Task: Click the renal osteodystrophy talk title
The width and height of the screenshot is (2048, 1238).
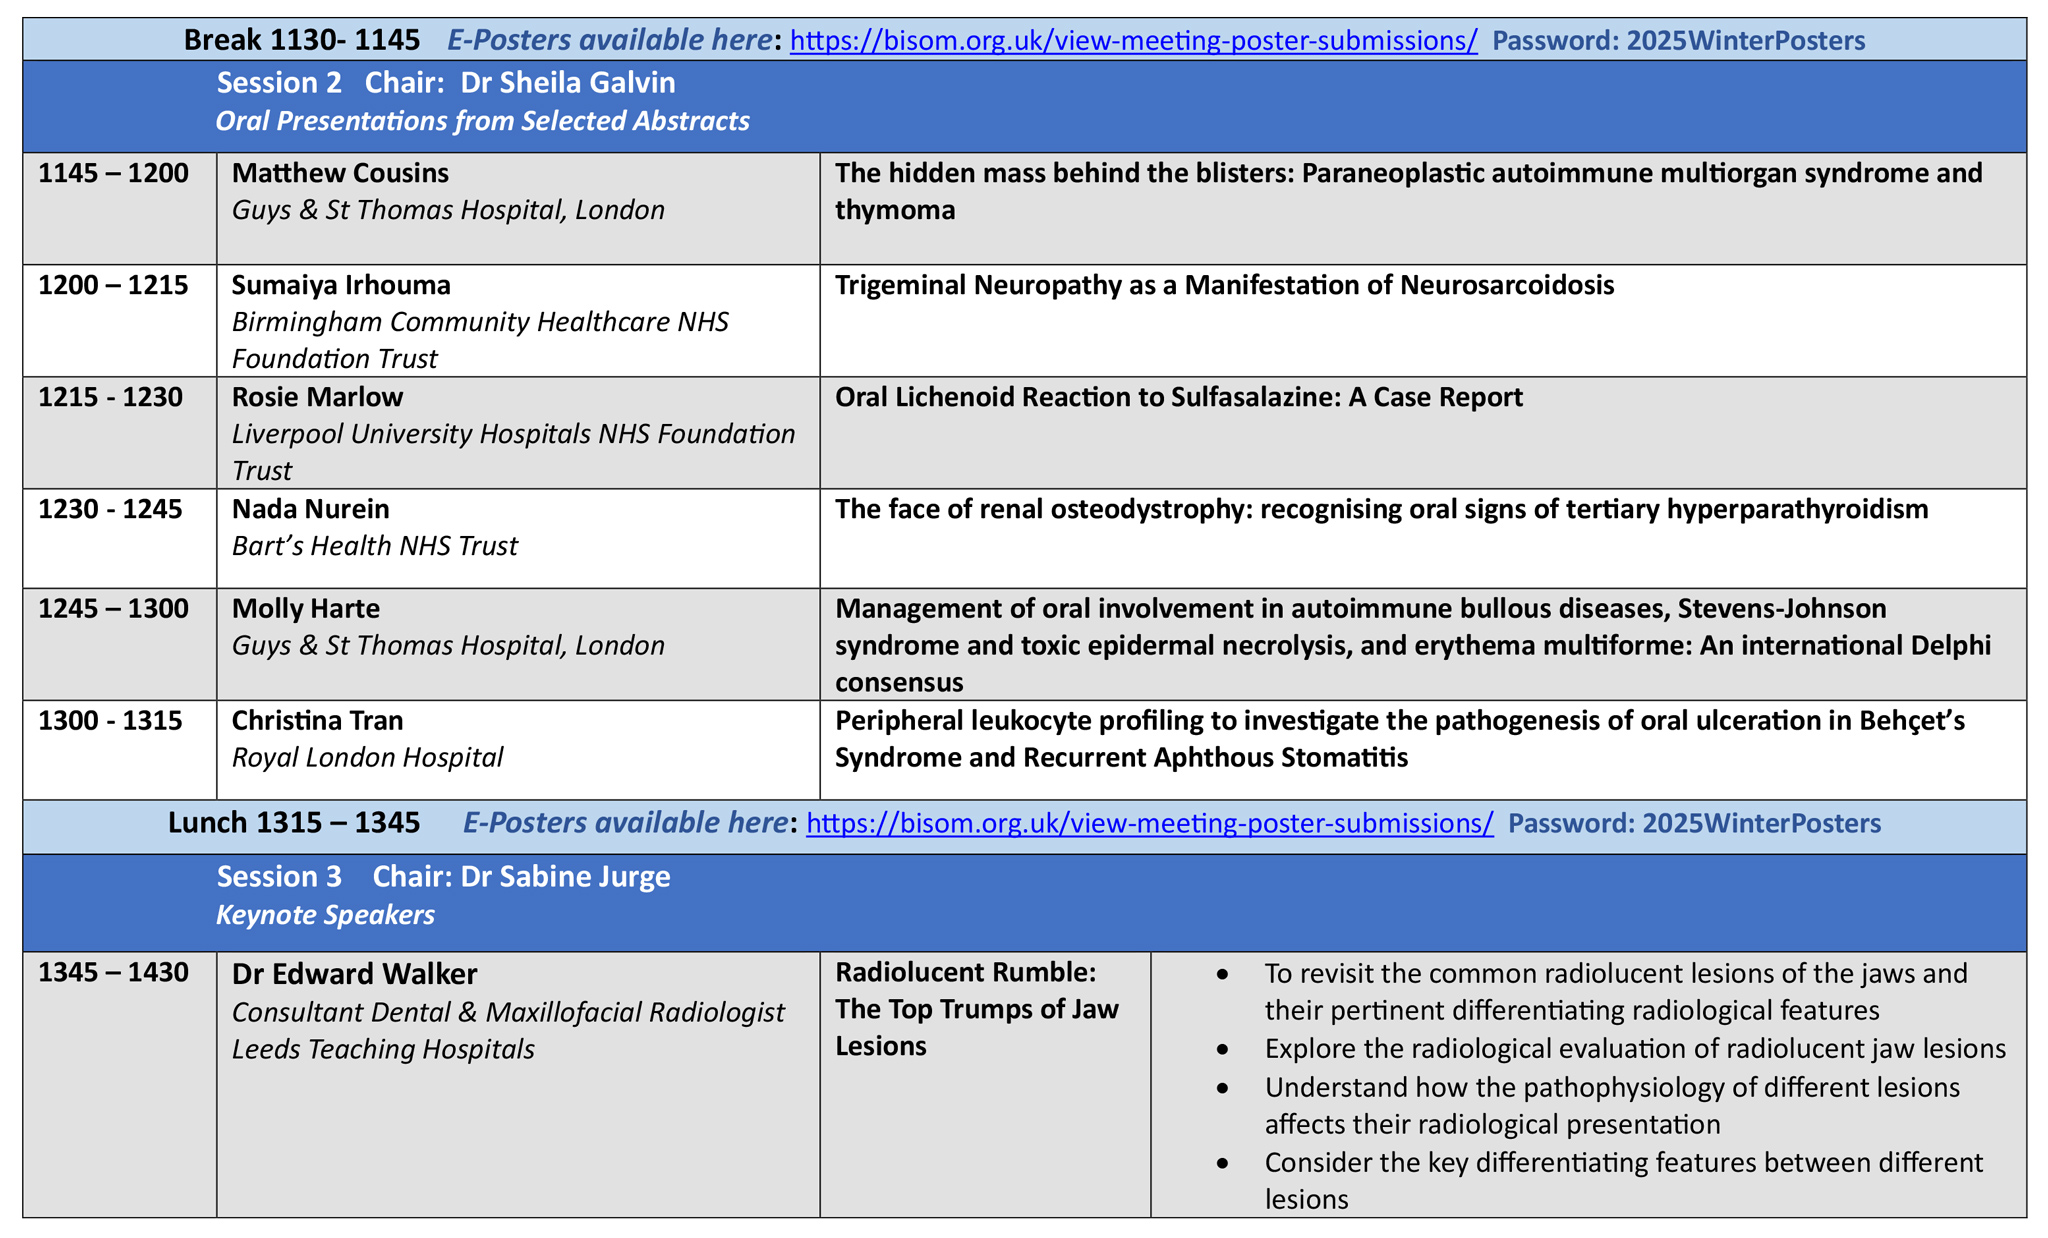Action: 1381,510
